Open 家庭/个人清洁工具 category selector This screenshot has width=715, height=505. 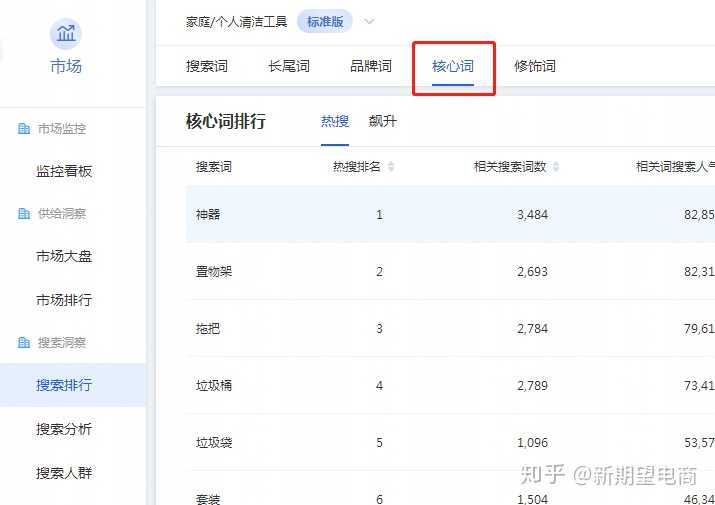(x=236, y=21)
